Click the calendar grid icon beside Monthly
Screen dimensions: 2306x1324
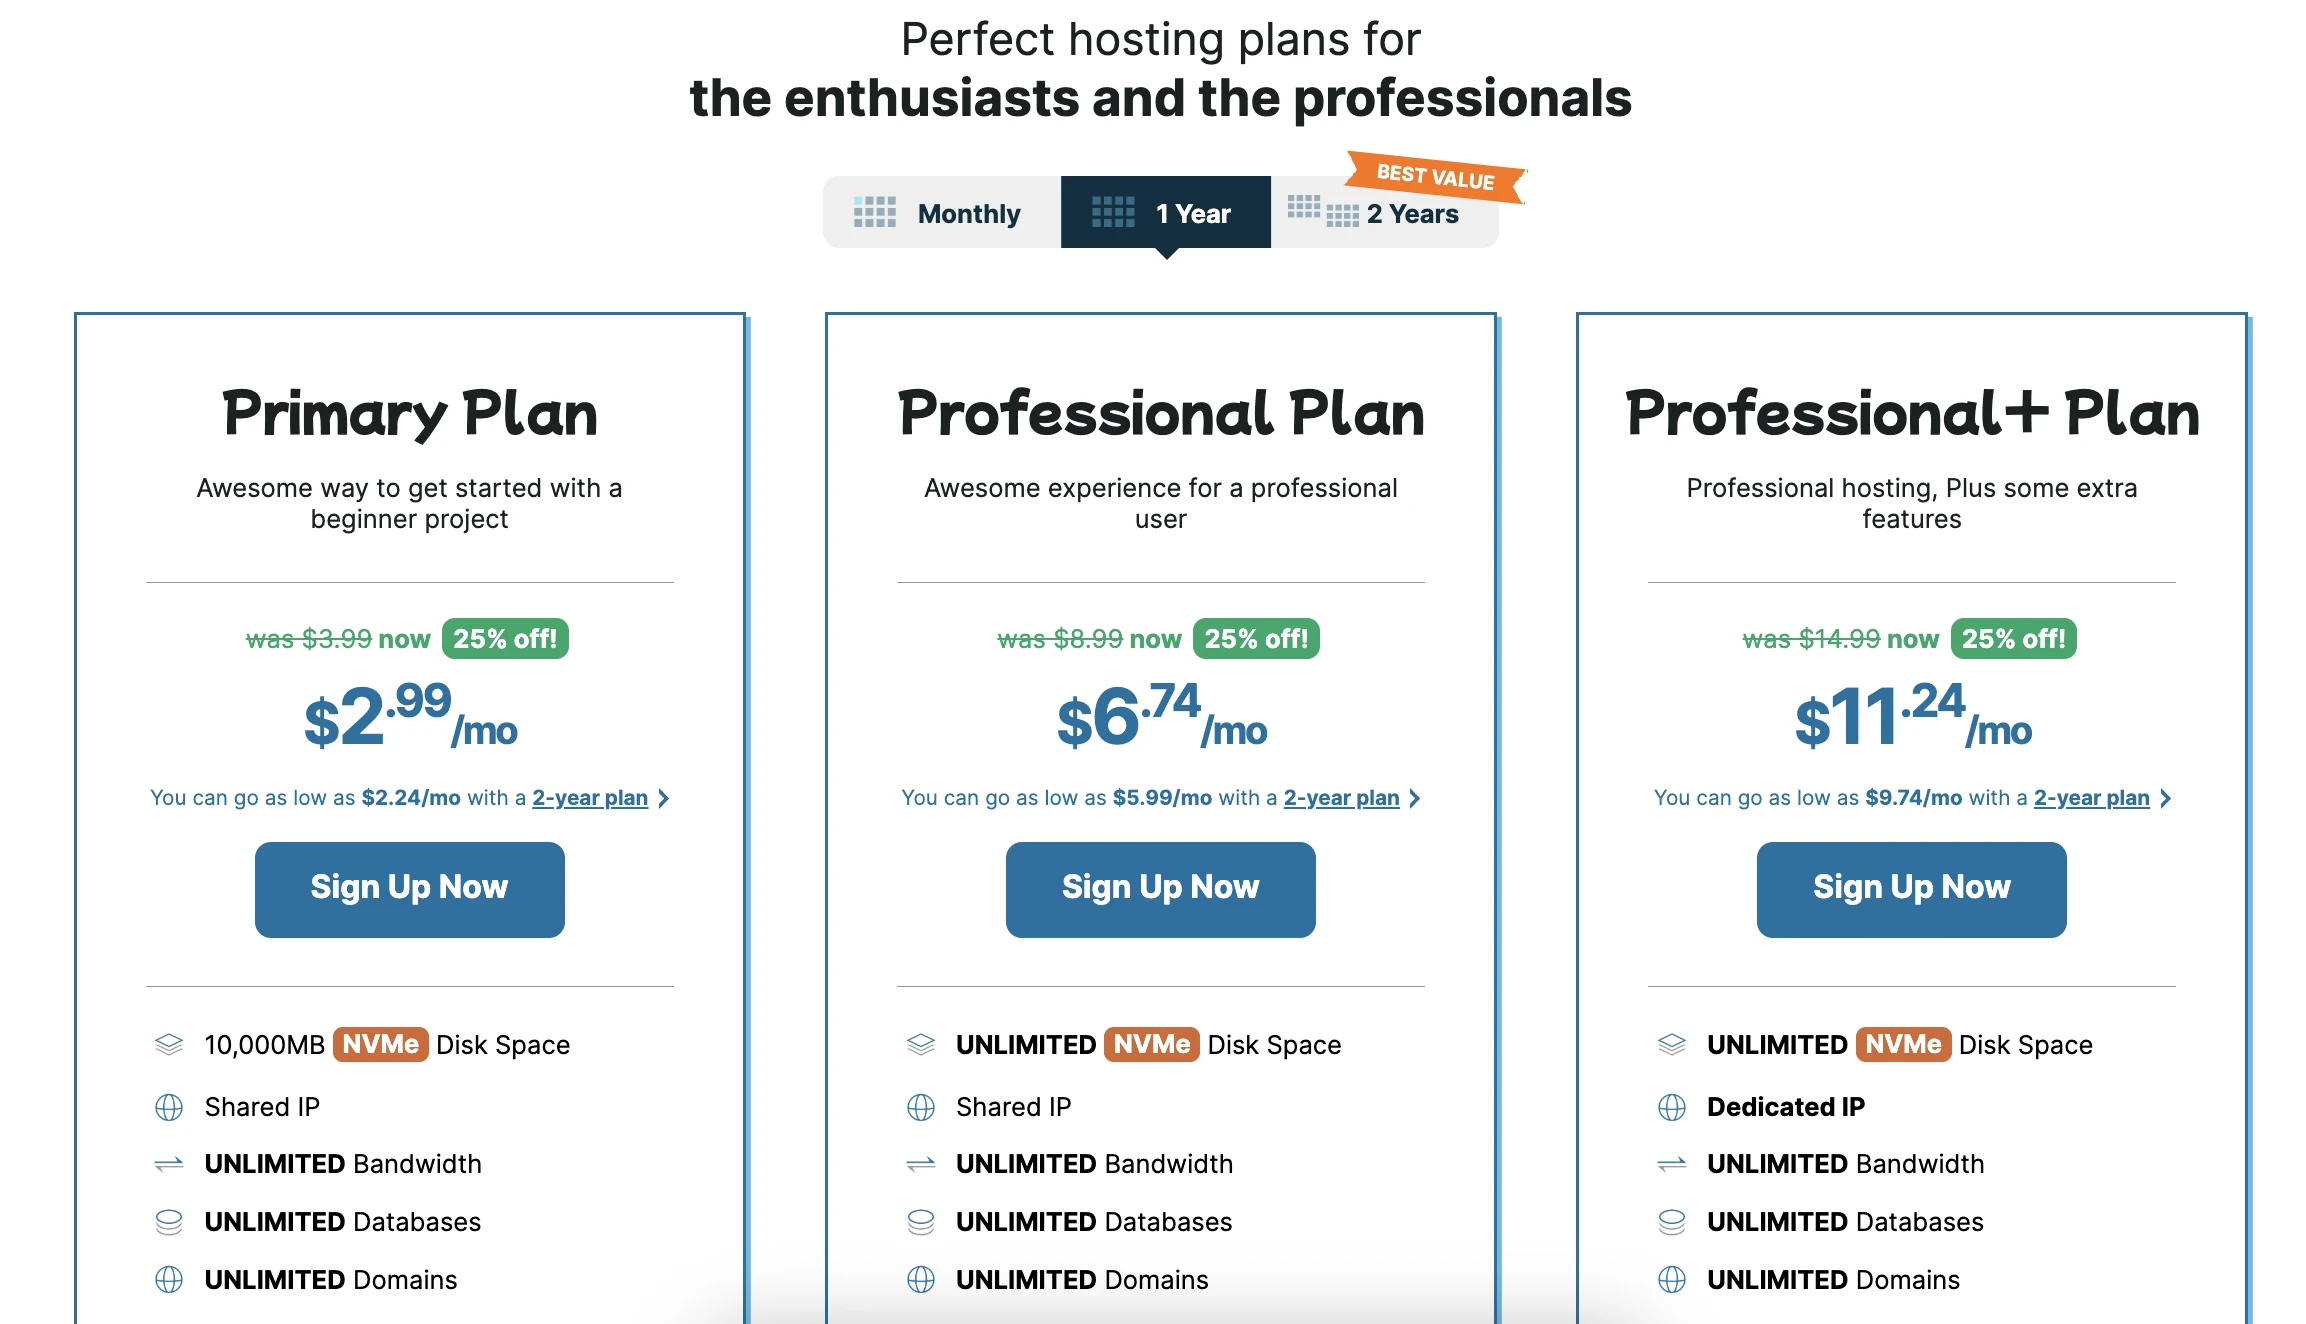tap(874, 212)
